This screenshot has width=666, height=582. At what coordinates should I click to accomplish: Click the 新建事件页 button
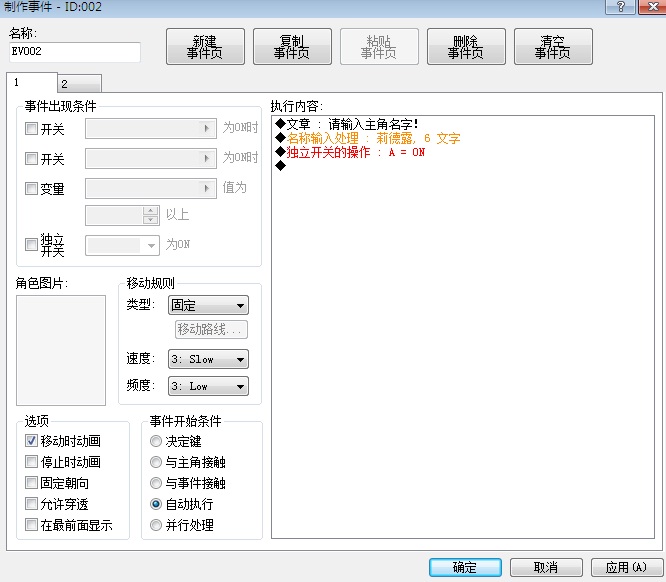point(205,47)
